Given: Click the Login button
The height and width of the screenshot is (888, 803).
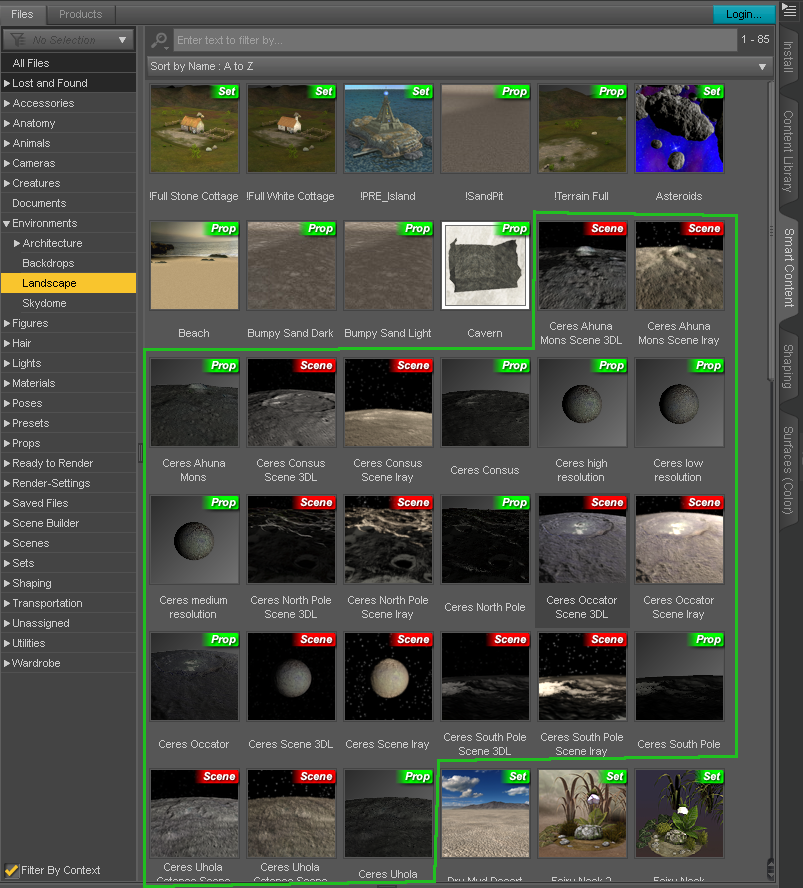Looking at the screenshot, I should point(744,14).
